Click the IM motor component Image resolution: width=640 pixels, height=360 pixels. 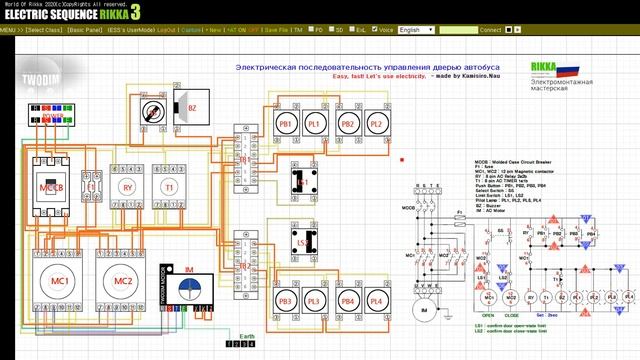(x=187, y=288)
